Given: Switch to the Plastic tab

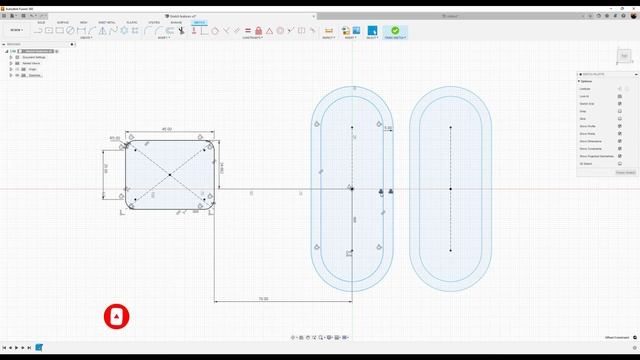Looking at the screenshot, I should [x=132, y=22].
